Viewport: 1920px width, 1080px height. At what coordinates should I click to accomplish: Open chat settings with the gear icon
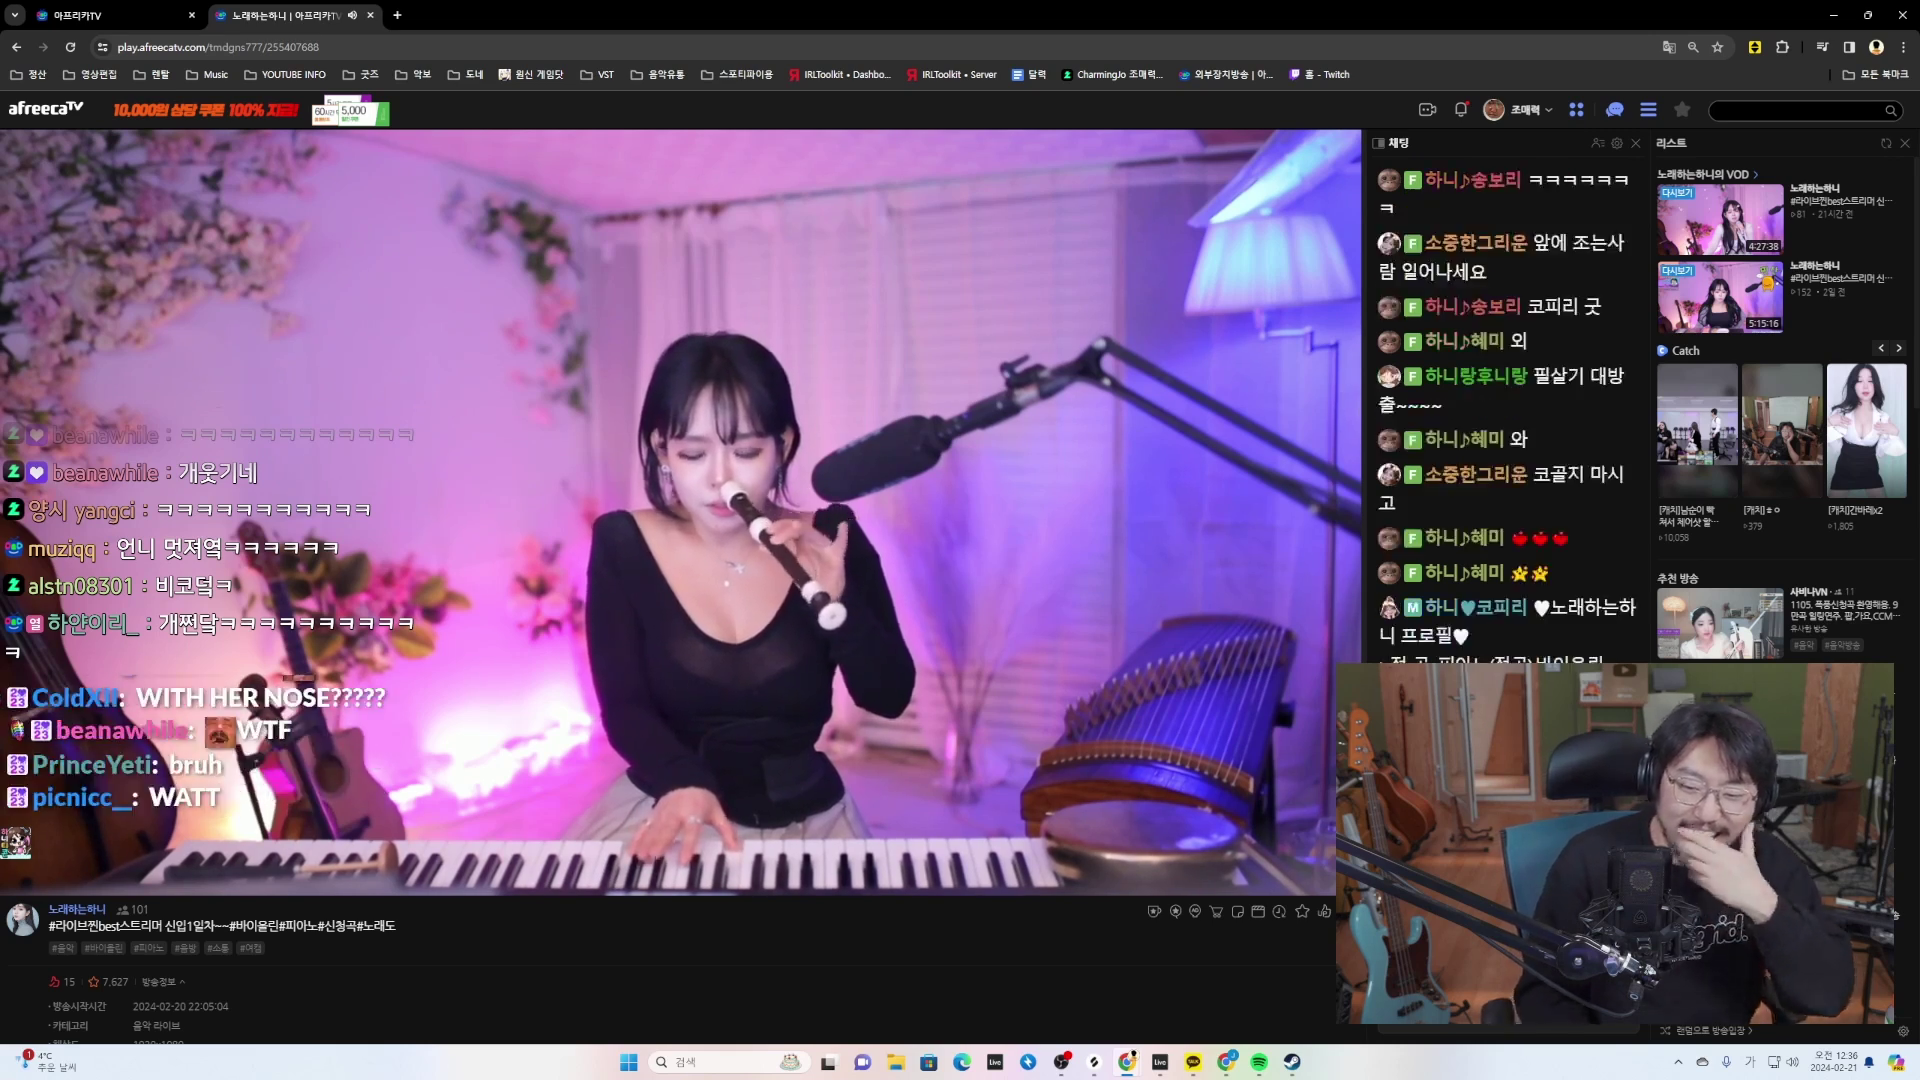pyautogui.click(x=1617, y=143)
